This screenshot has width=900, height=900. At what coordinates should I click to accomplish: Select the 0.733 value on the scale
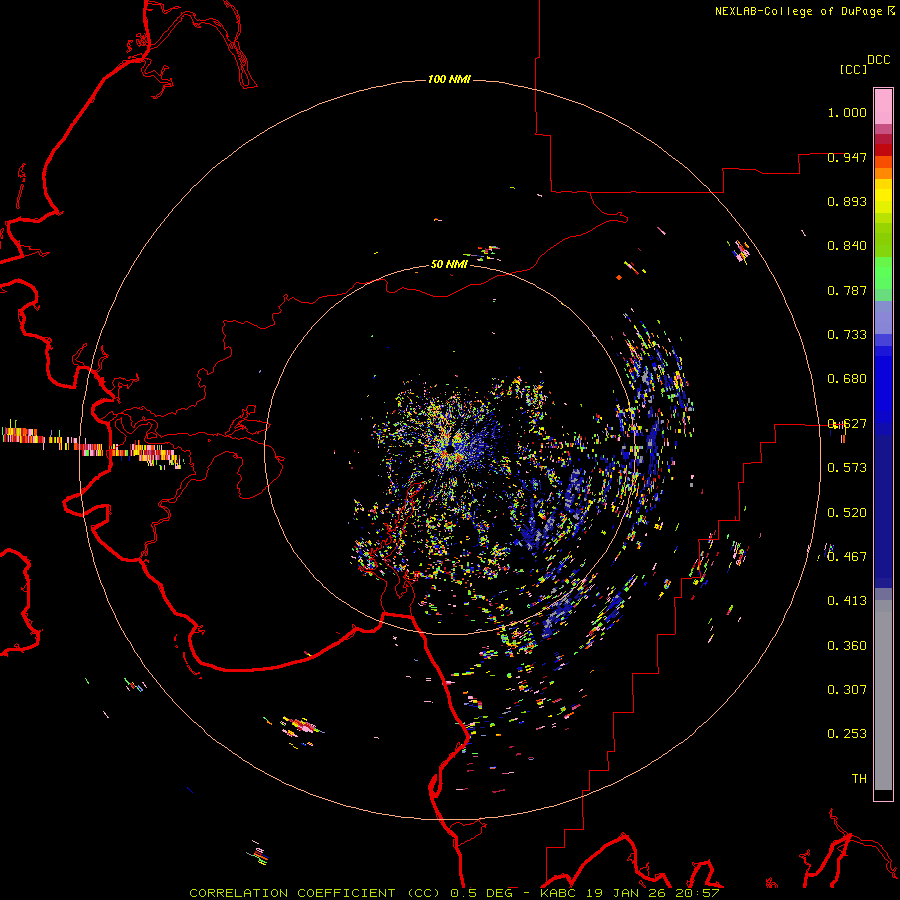[847, 335]
